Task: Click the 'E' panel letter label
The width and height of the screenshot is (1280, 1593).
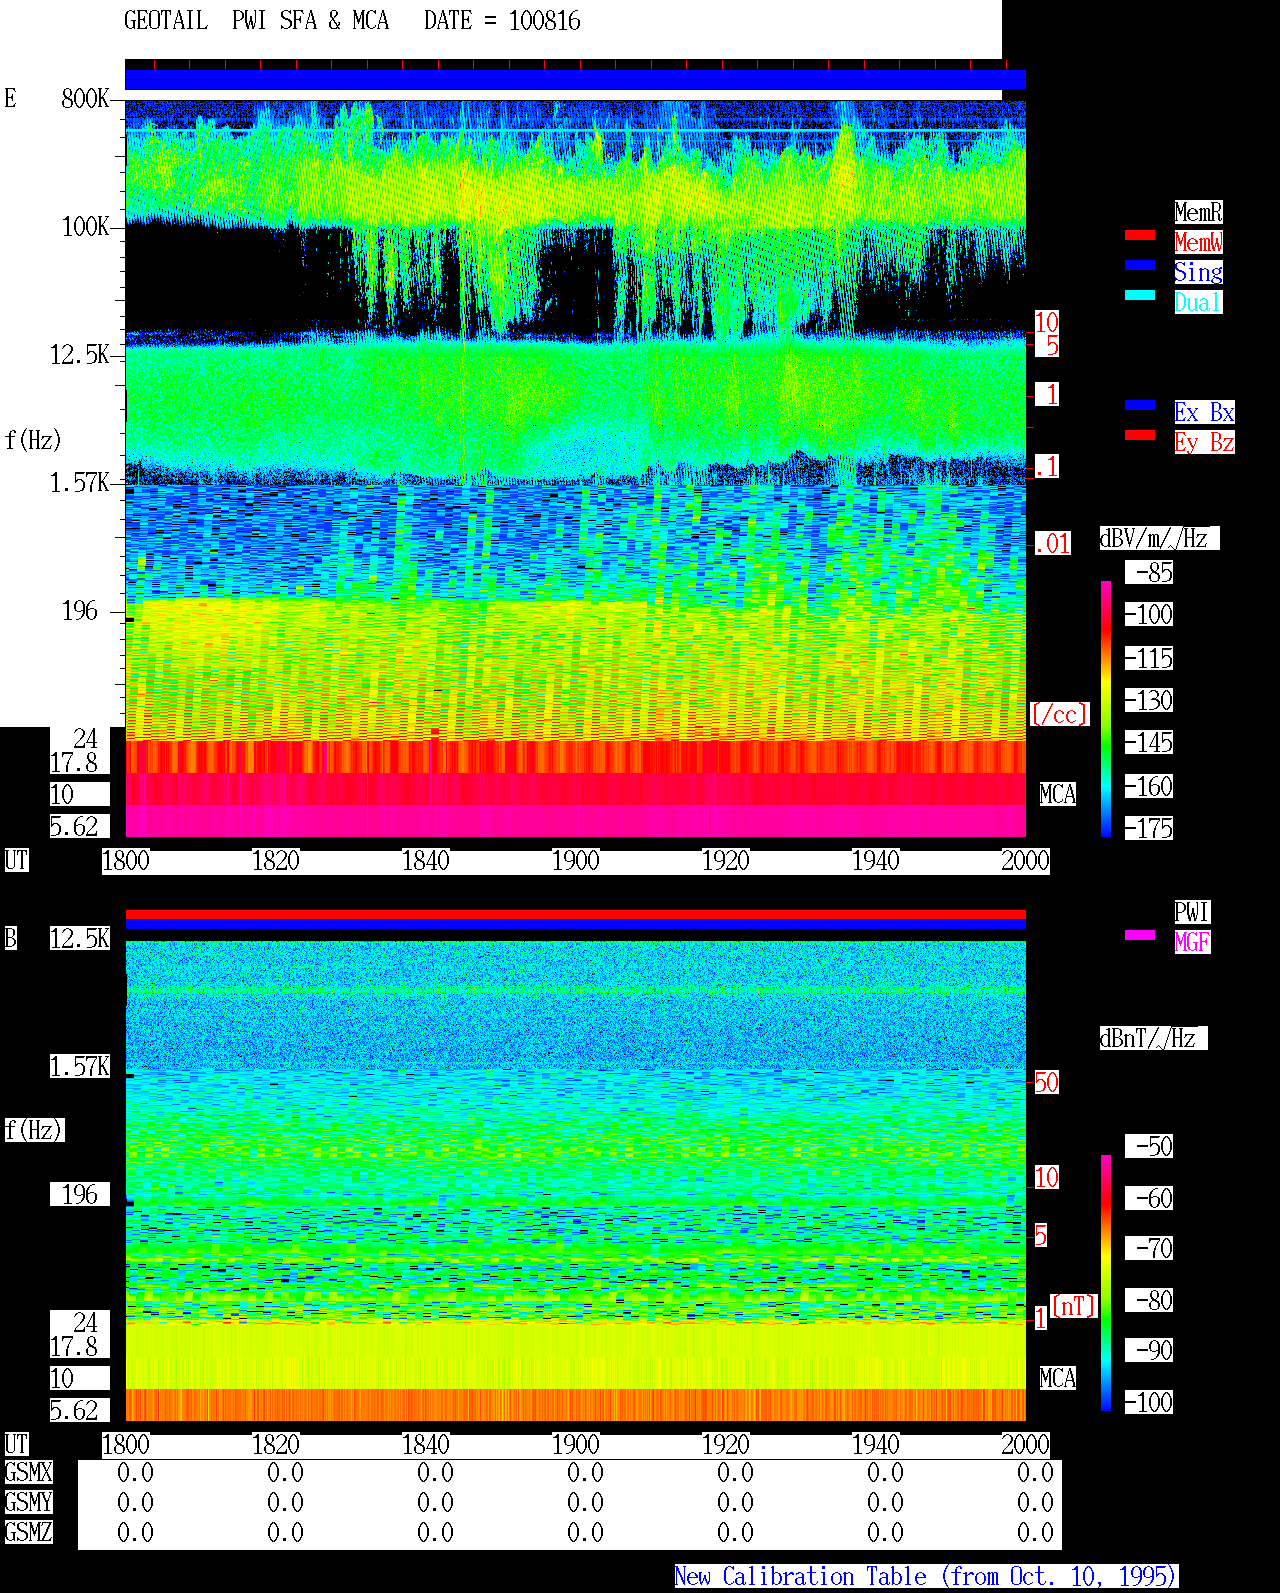Action: point(10,98)
